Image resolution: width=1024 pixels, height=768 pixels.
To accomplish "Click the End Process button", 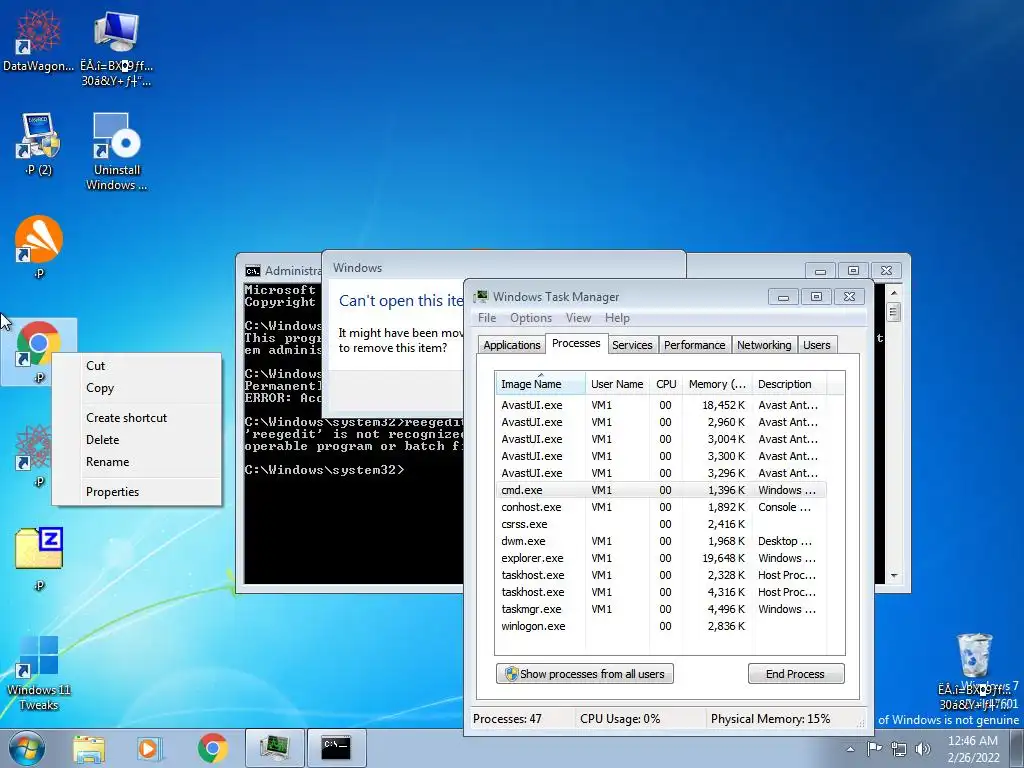I will [795, 674].
